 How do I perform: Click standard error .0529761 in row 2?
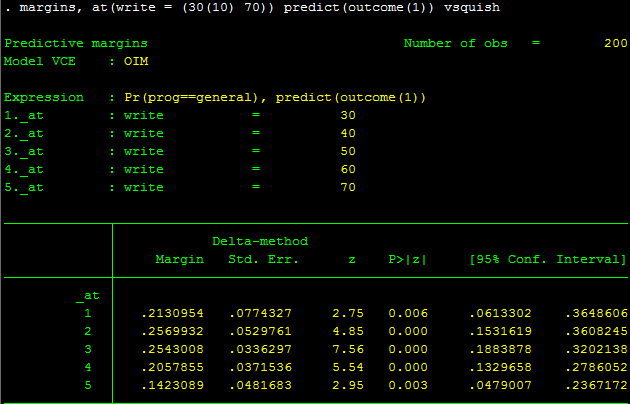click(260, 331)
